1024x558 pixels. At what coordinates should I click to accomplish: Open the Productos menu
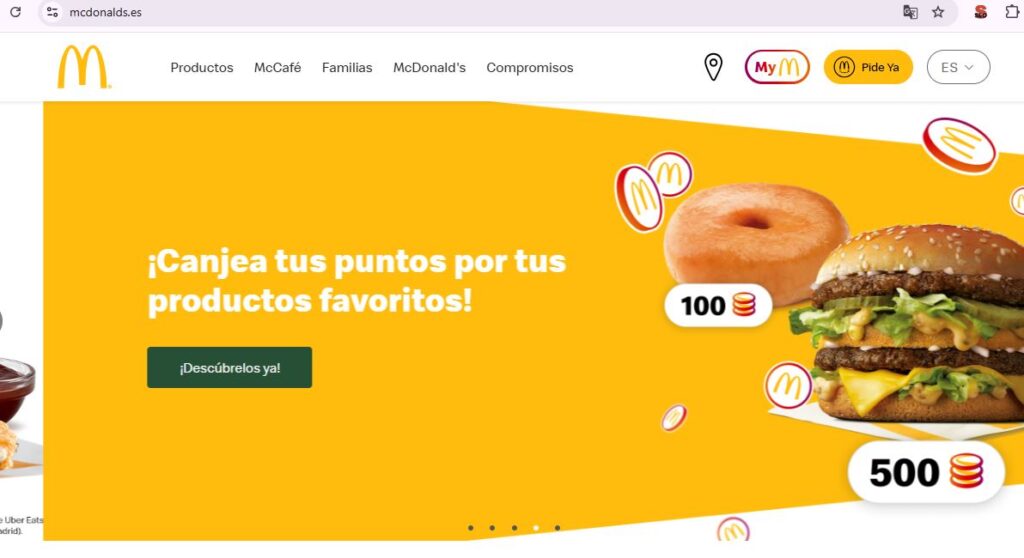coord(202,67)
